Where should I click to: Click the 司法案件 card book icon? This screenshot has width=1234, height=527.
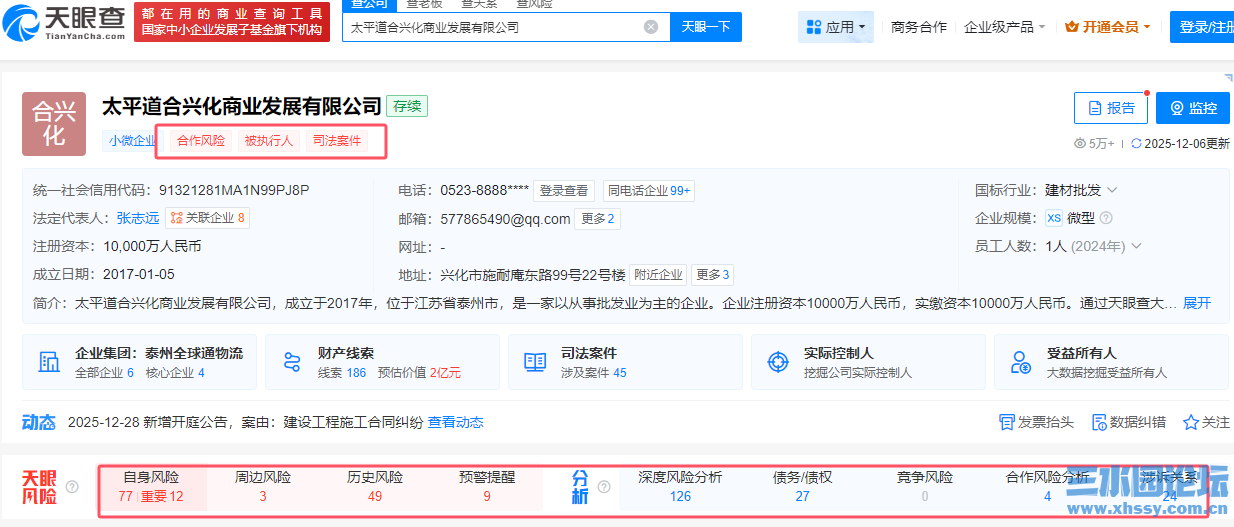point(535,362)
